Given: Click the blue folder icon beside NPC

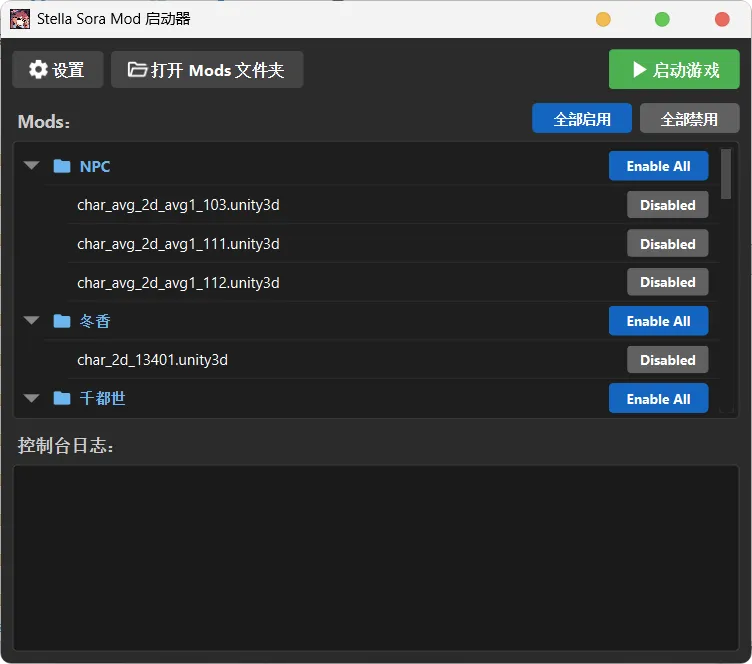Looking at the screenshot, I should (x=62, y=166).
